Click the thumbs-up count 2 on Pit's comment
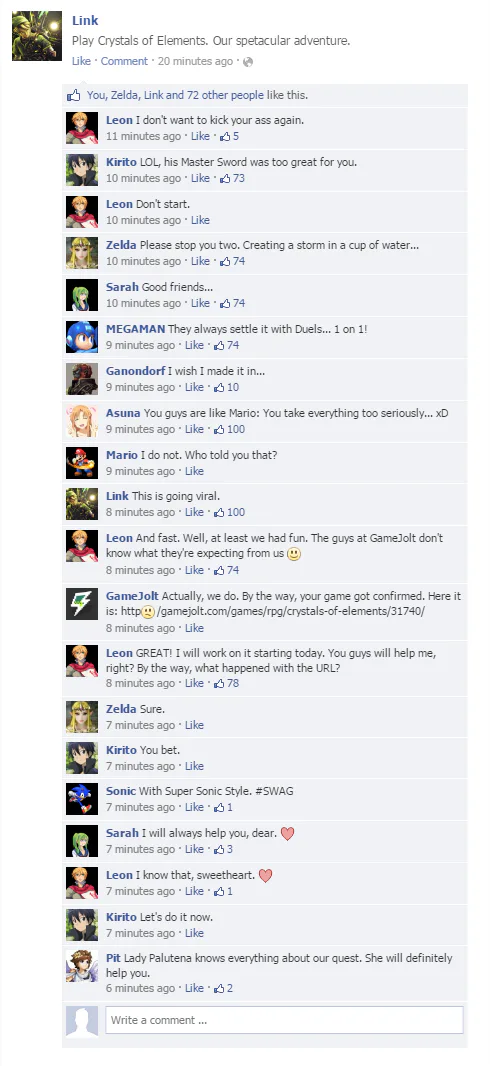The width and height of the screenshot is (490, 1066). coord(224,988)
